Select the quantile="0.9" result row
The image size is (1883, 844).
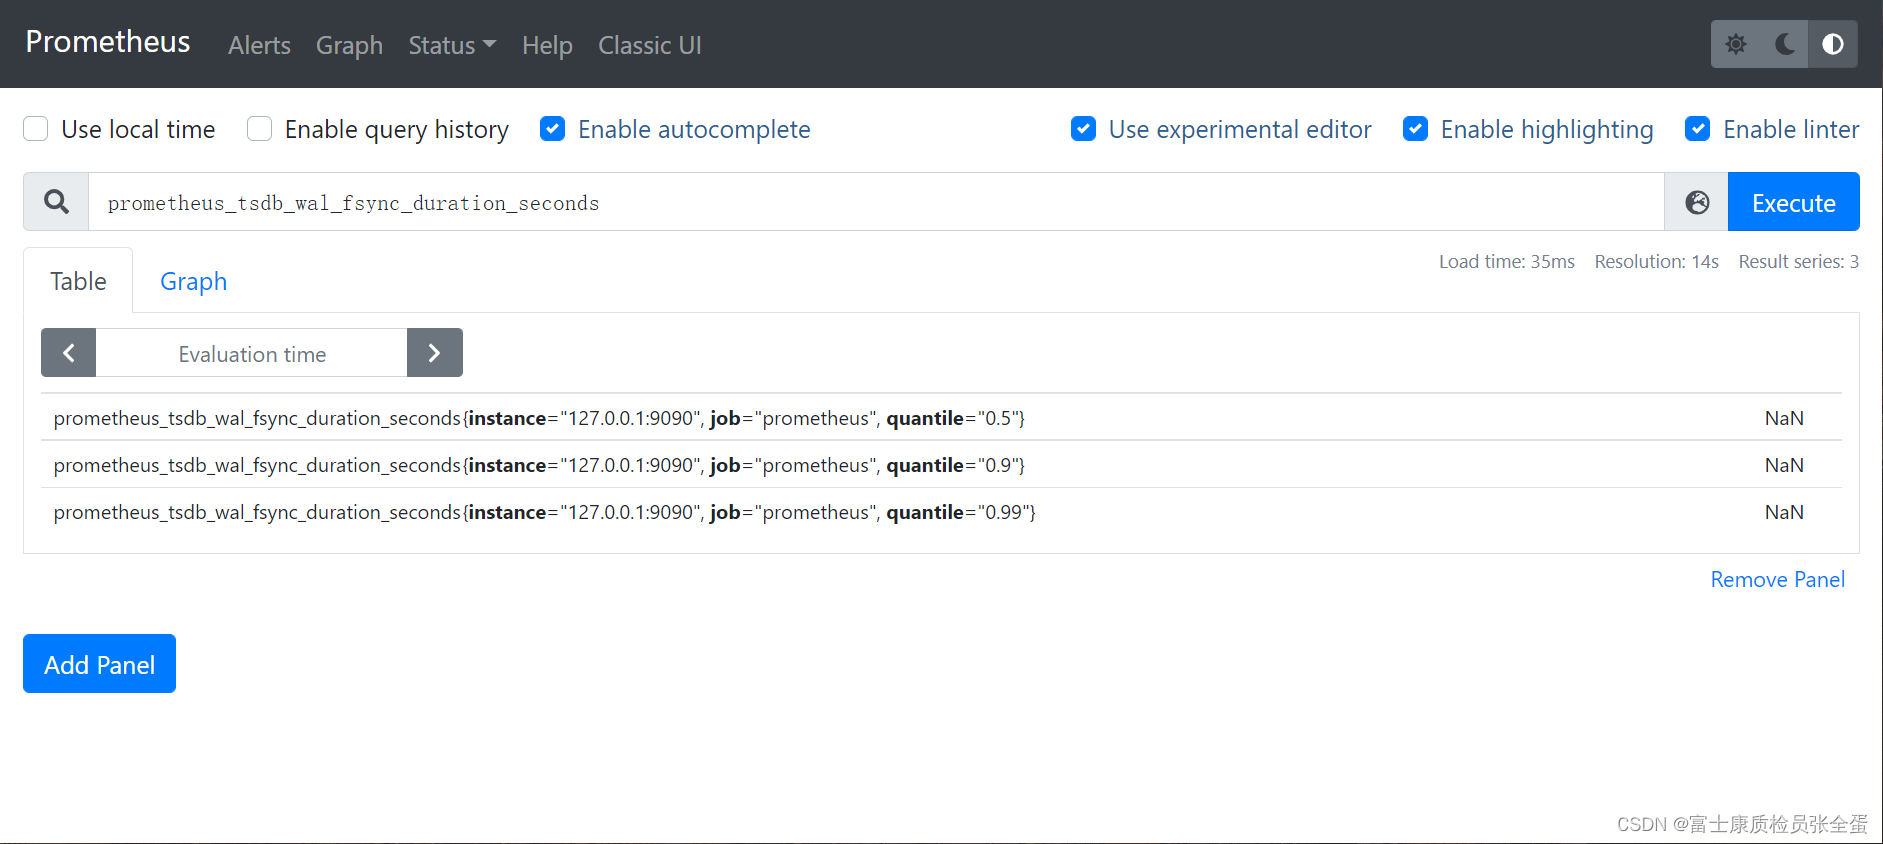[941, 465]
